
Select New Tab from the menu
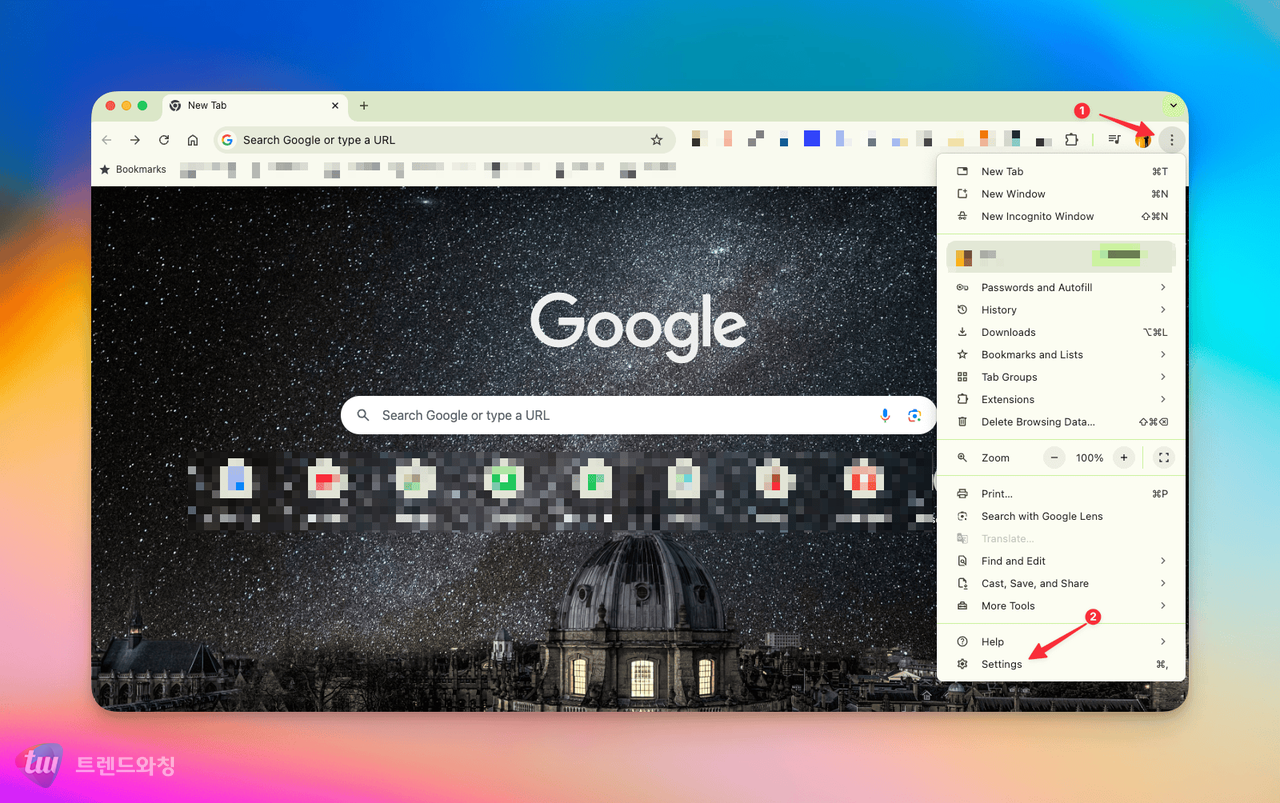[x=1062, y=172]
